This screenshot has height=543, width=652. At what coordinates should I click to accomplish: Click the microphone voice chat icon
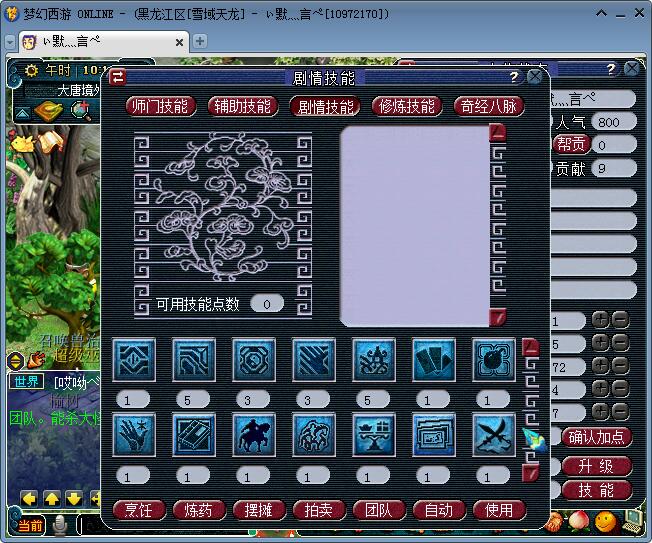click(60, 525)
